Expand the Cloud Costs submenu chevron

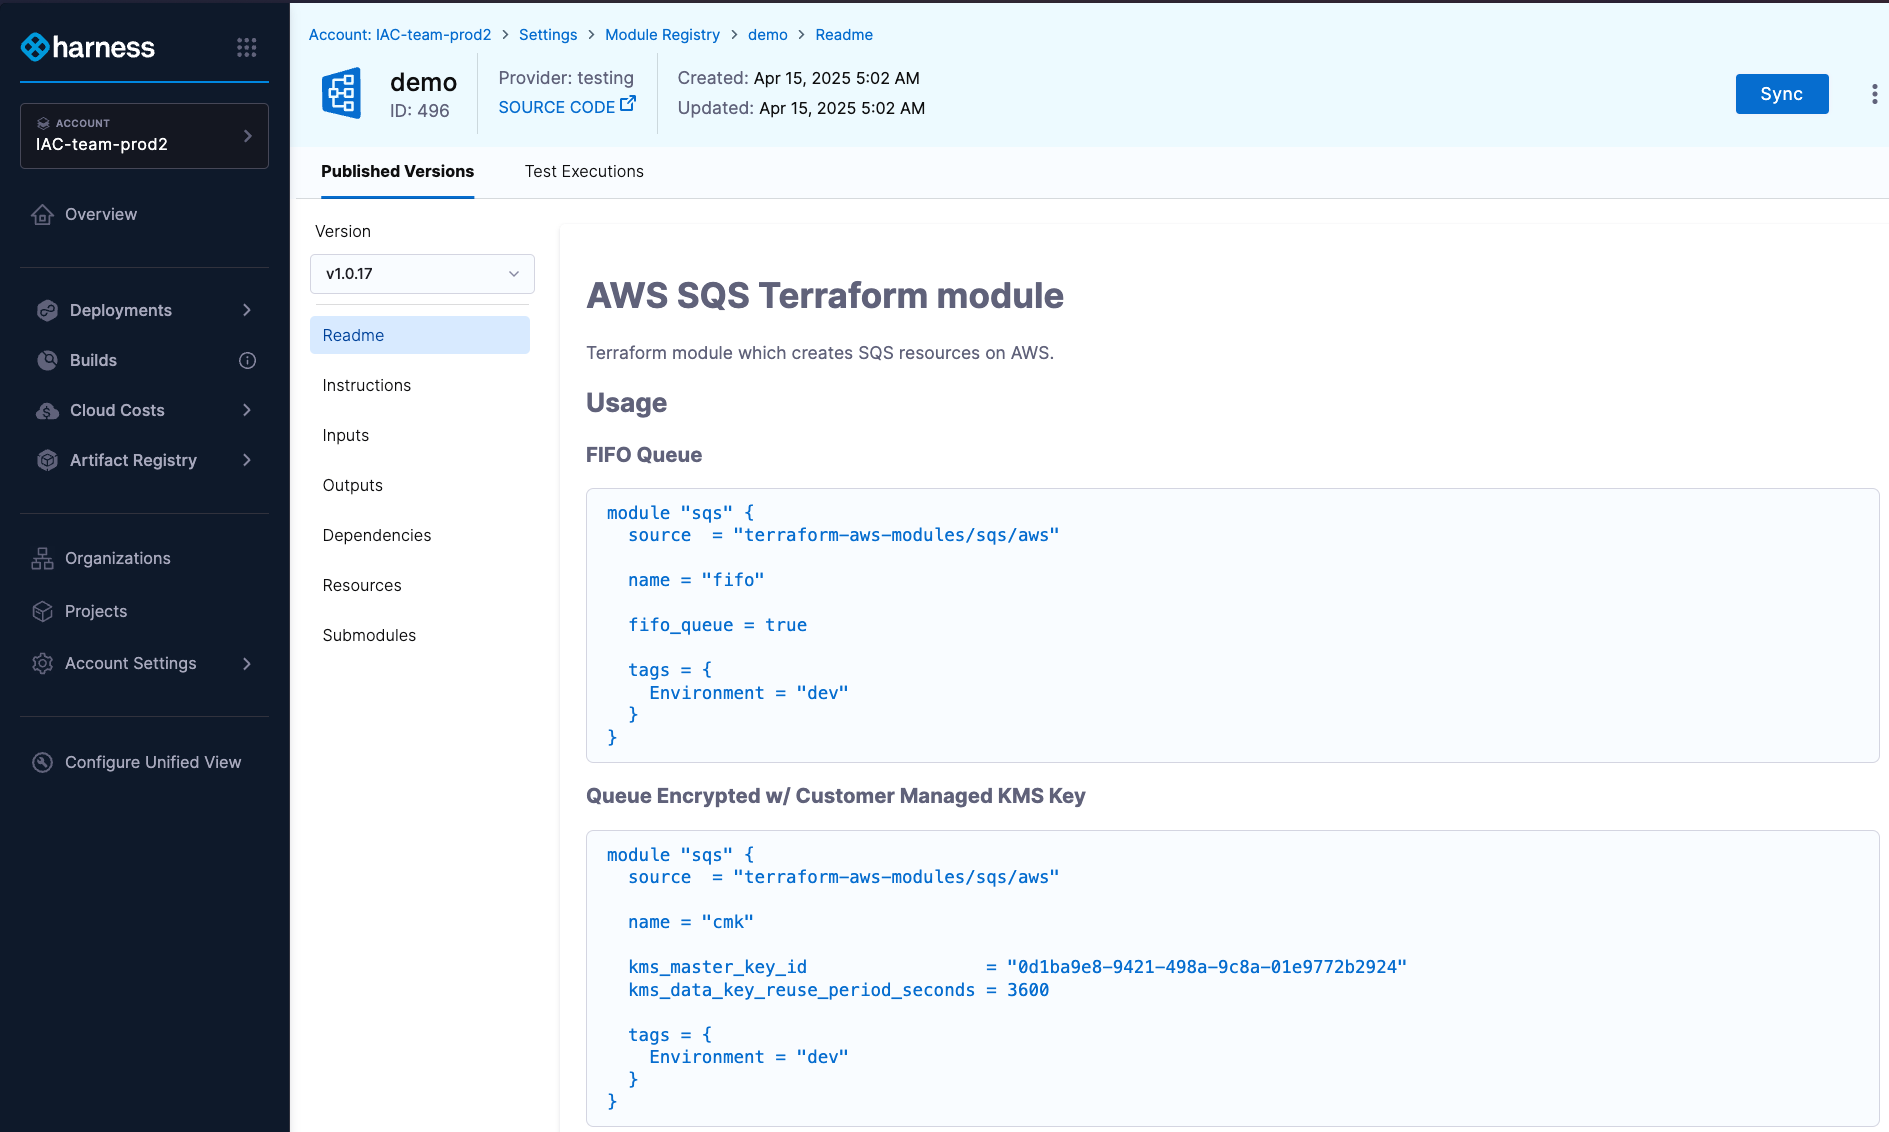[247, 410]
